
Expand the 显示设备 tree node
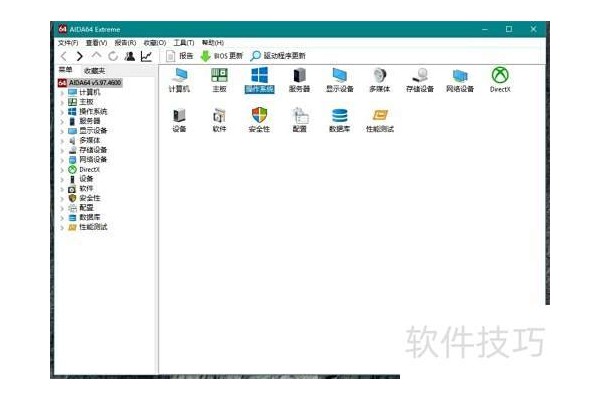62,131
